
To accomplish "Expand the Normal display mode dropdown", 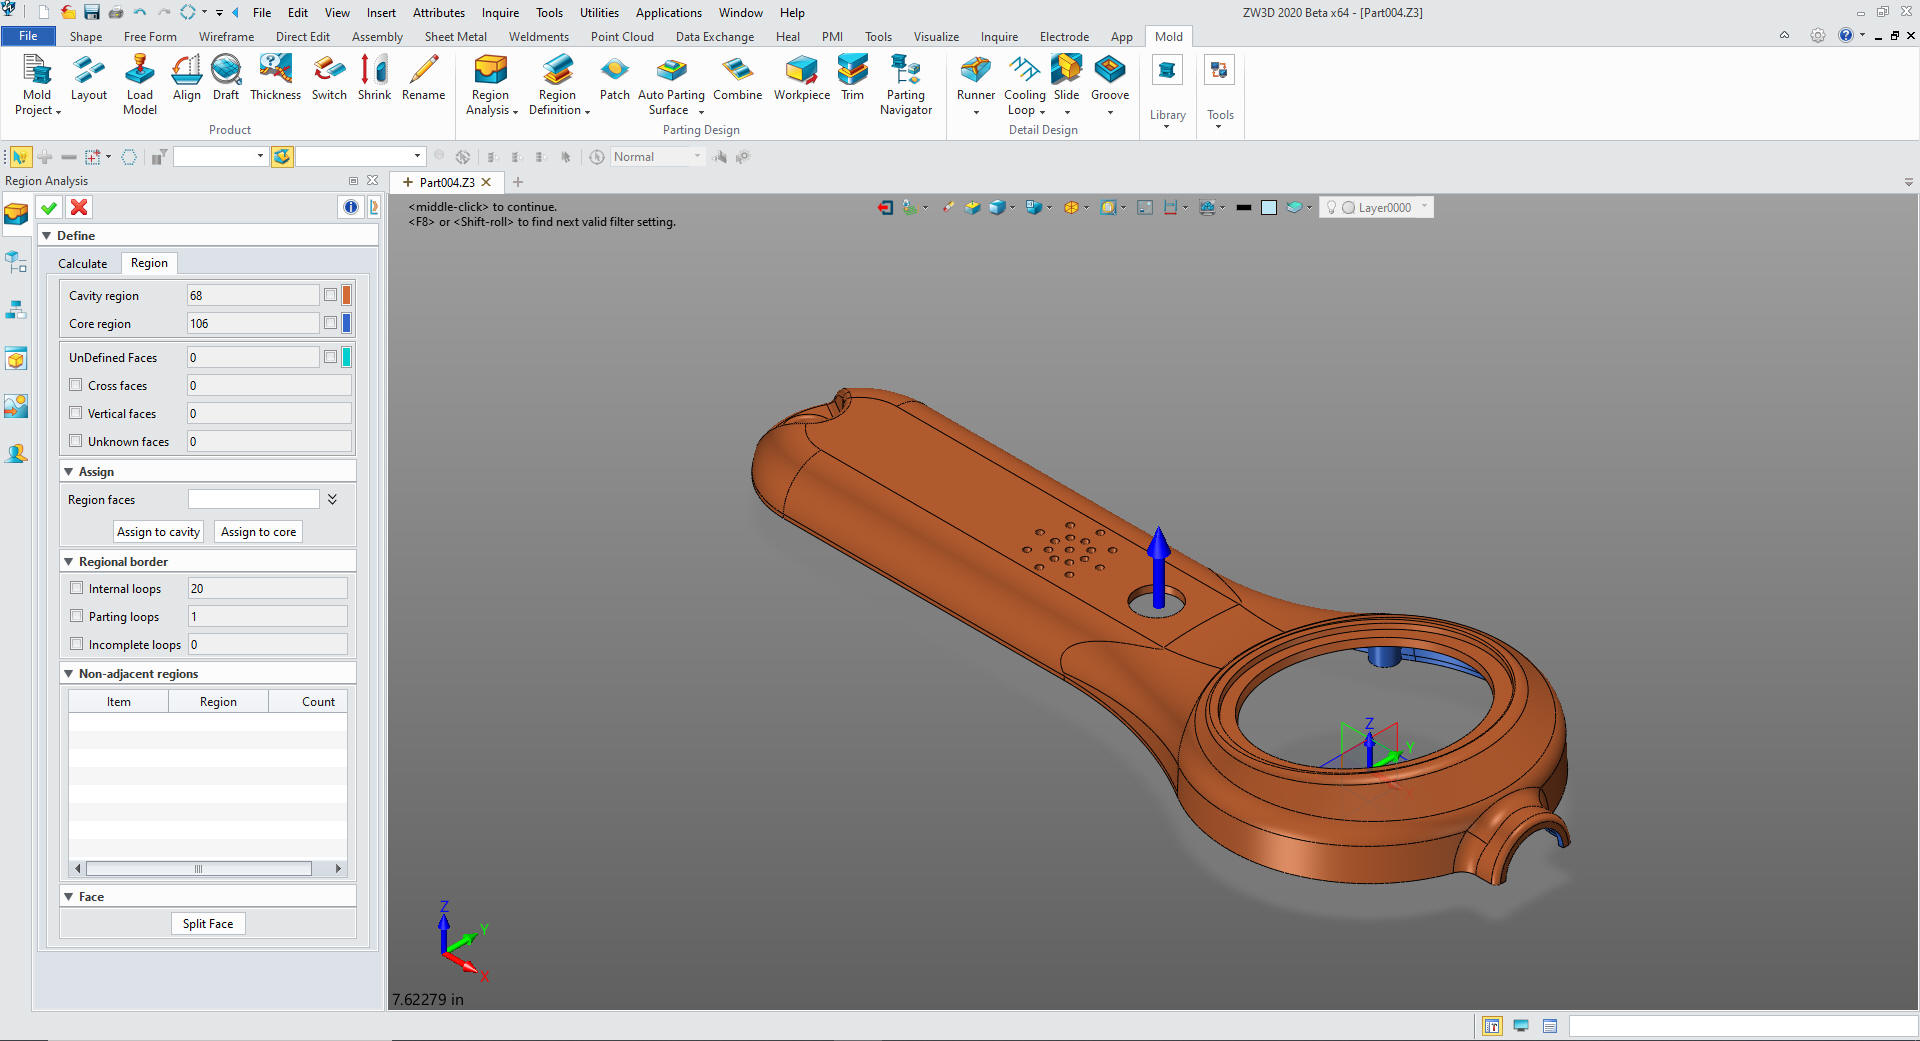I will (697, 157).
